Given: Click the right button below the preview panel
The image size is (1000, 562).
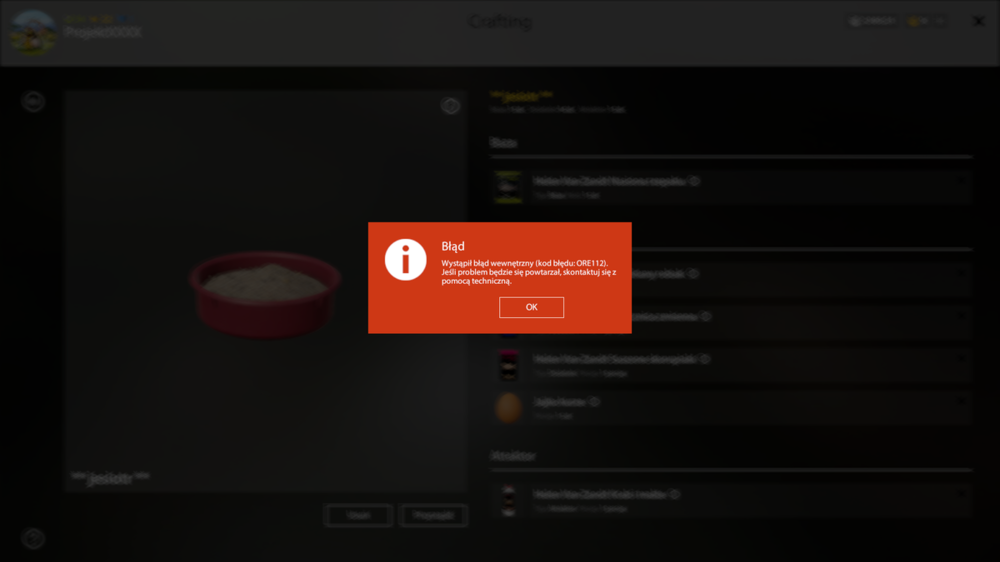Looking at the screenshot, I should point(433,515).
